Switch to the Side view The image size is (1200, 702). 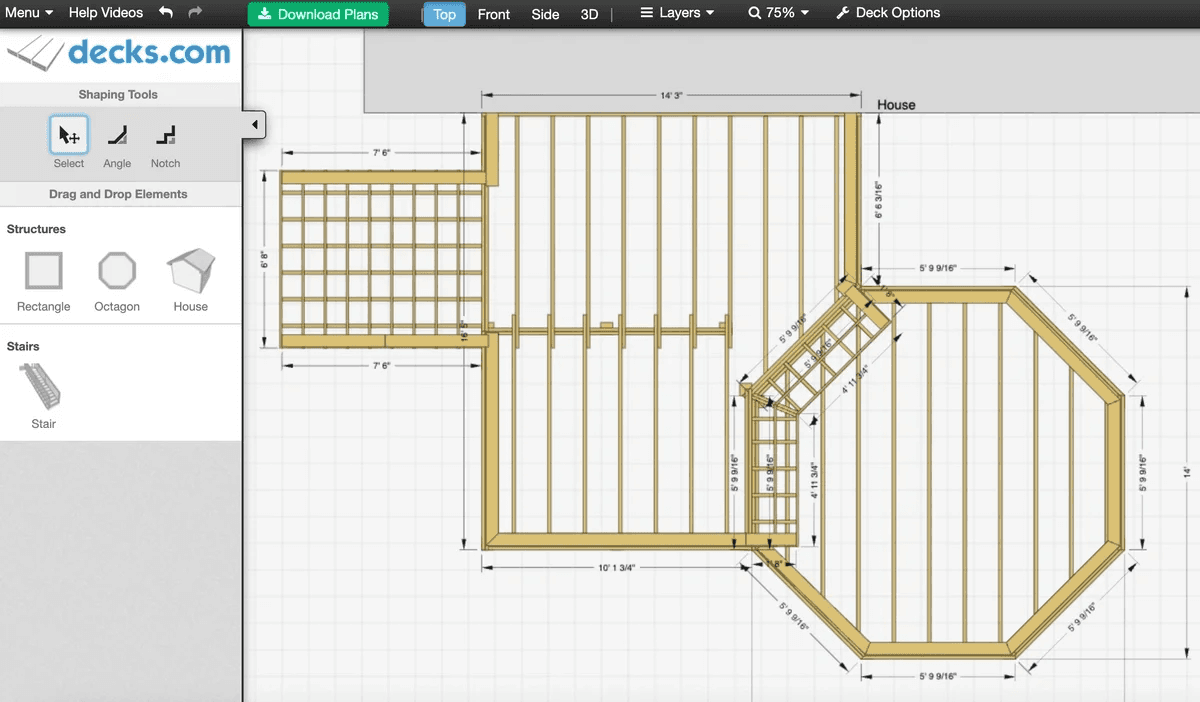545,14
